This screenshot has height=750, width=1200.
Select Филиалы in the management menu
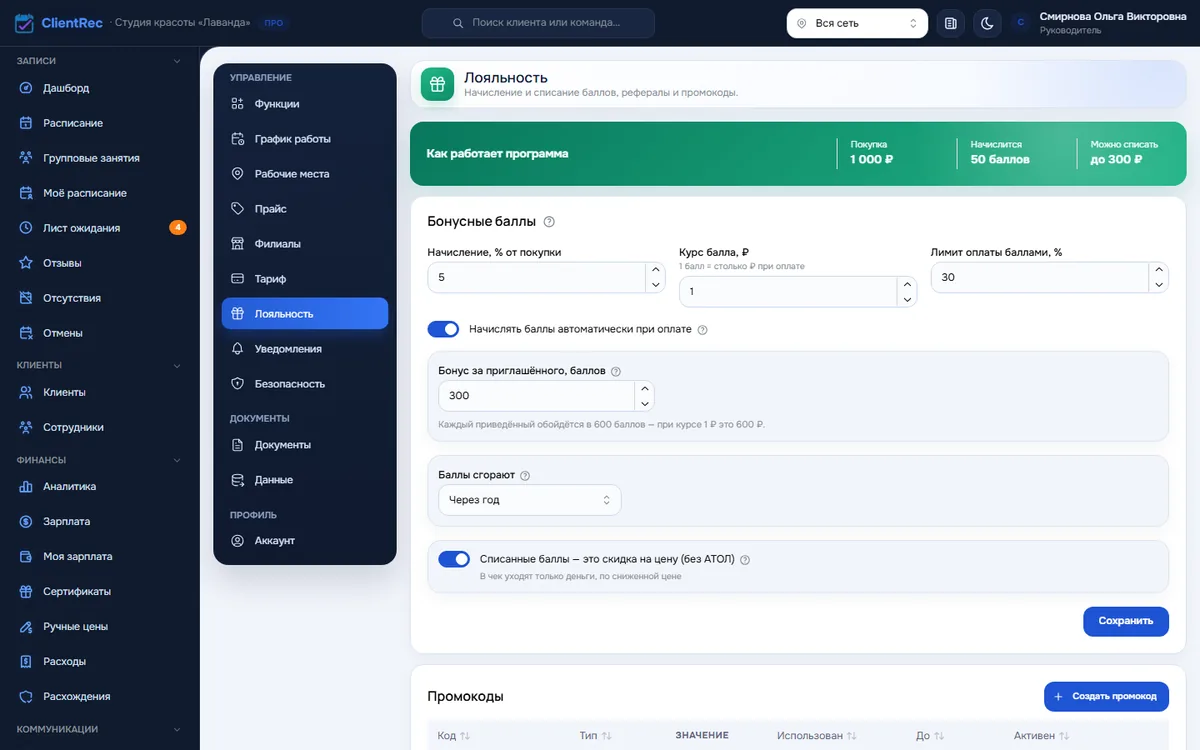click(305, 244)
